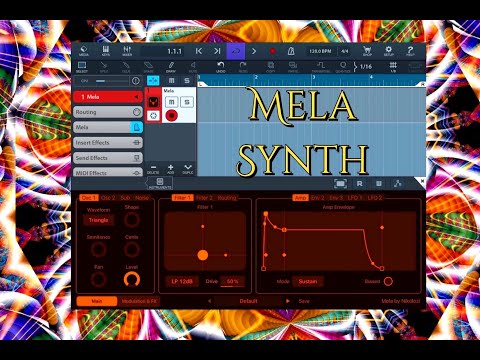
Task: Expand the MIDI Effects section
Action: click(x=108, y=172)
